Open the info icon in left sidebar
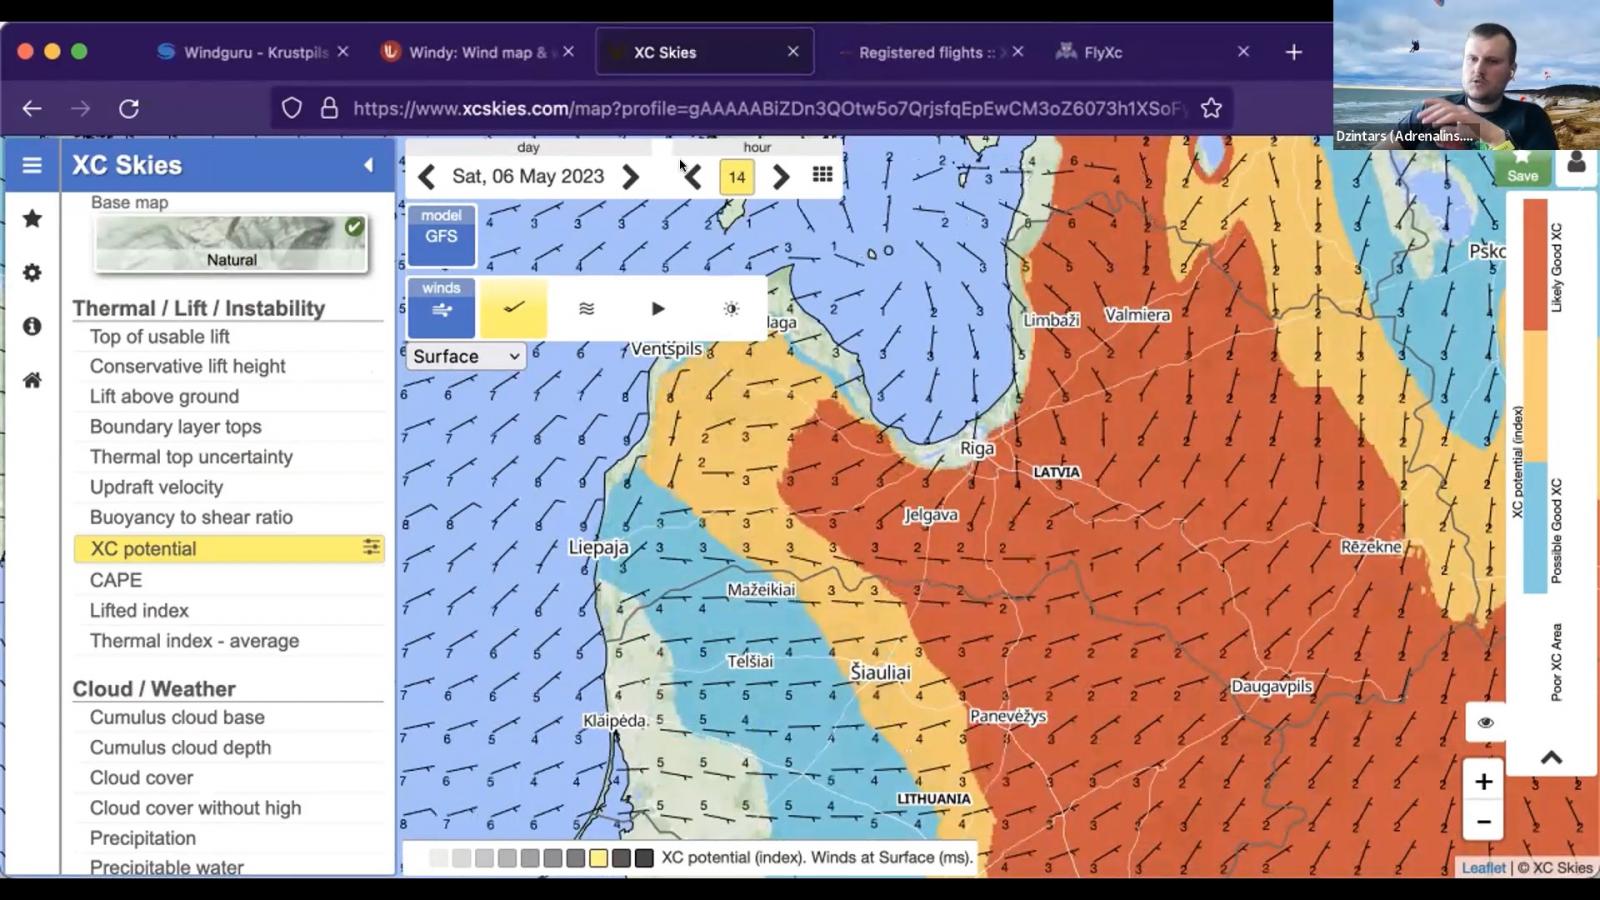The width and height of the screenshot is (1600, 900). click(32, 326)
